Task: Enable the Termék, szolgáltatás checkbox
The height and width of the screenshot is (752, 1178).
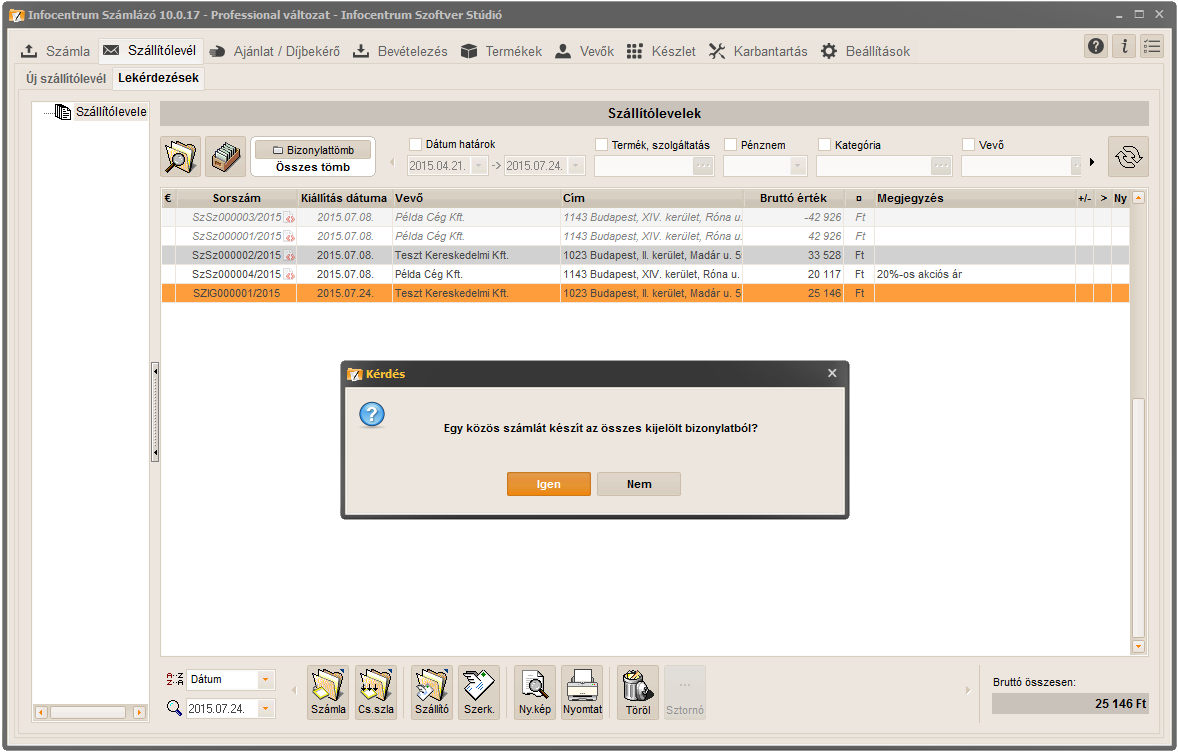Action: (x=601, y=144)
